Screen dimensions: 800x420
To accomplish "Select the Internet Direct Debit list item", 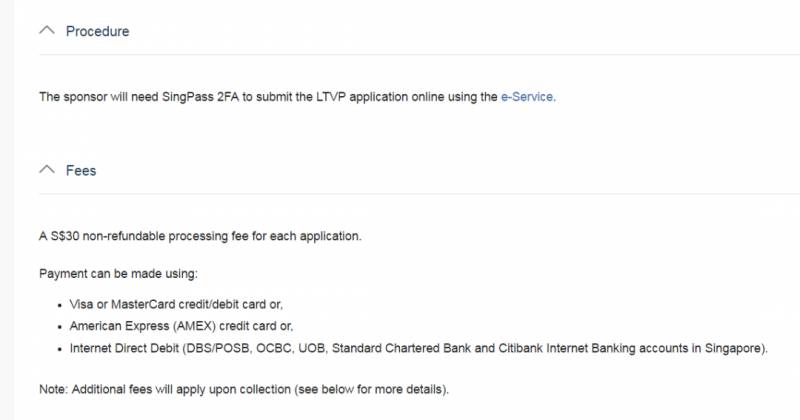I will click(x=418, y=348).
